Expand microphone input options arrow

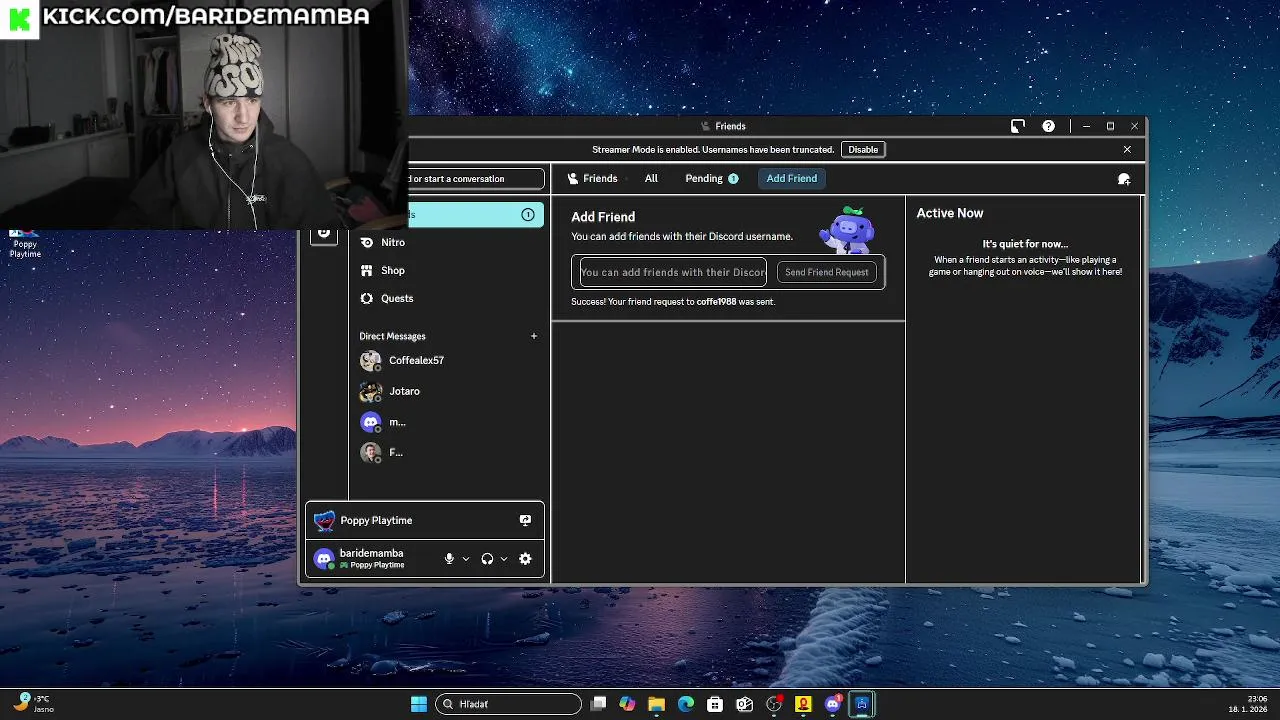465,559
